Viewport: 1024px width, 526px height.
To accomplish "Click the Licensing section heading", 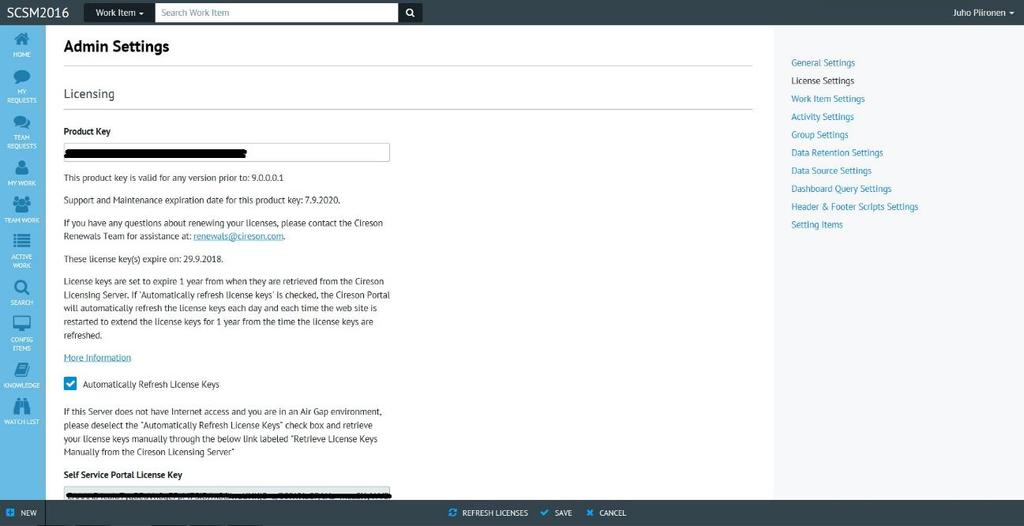I will (89, 94).
